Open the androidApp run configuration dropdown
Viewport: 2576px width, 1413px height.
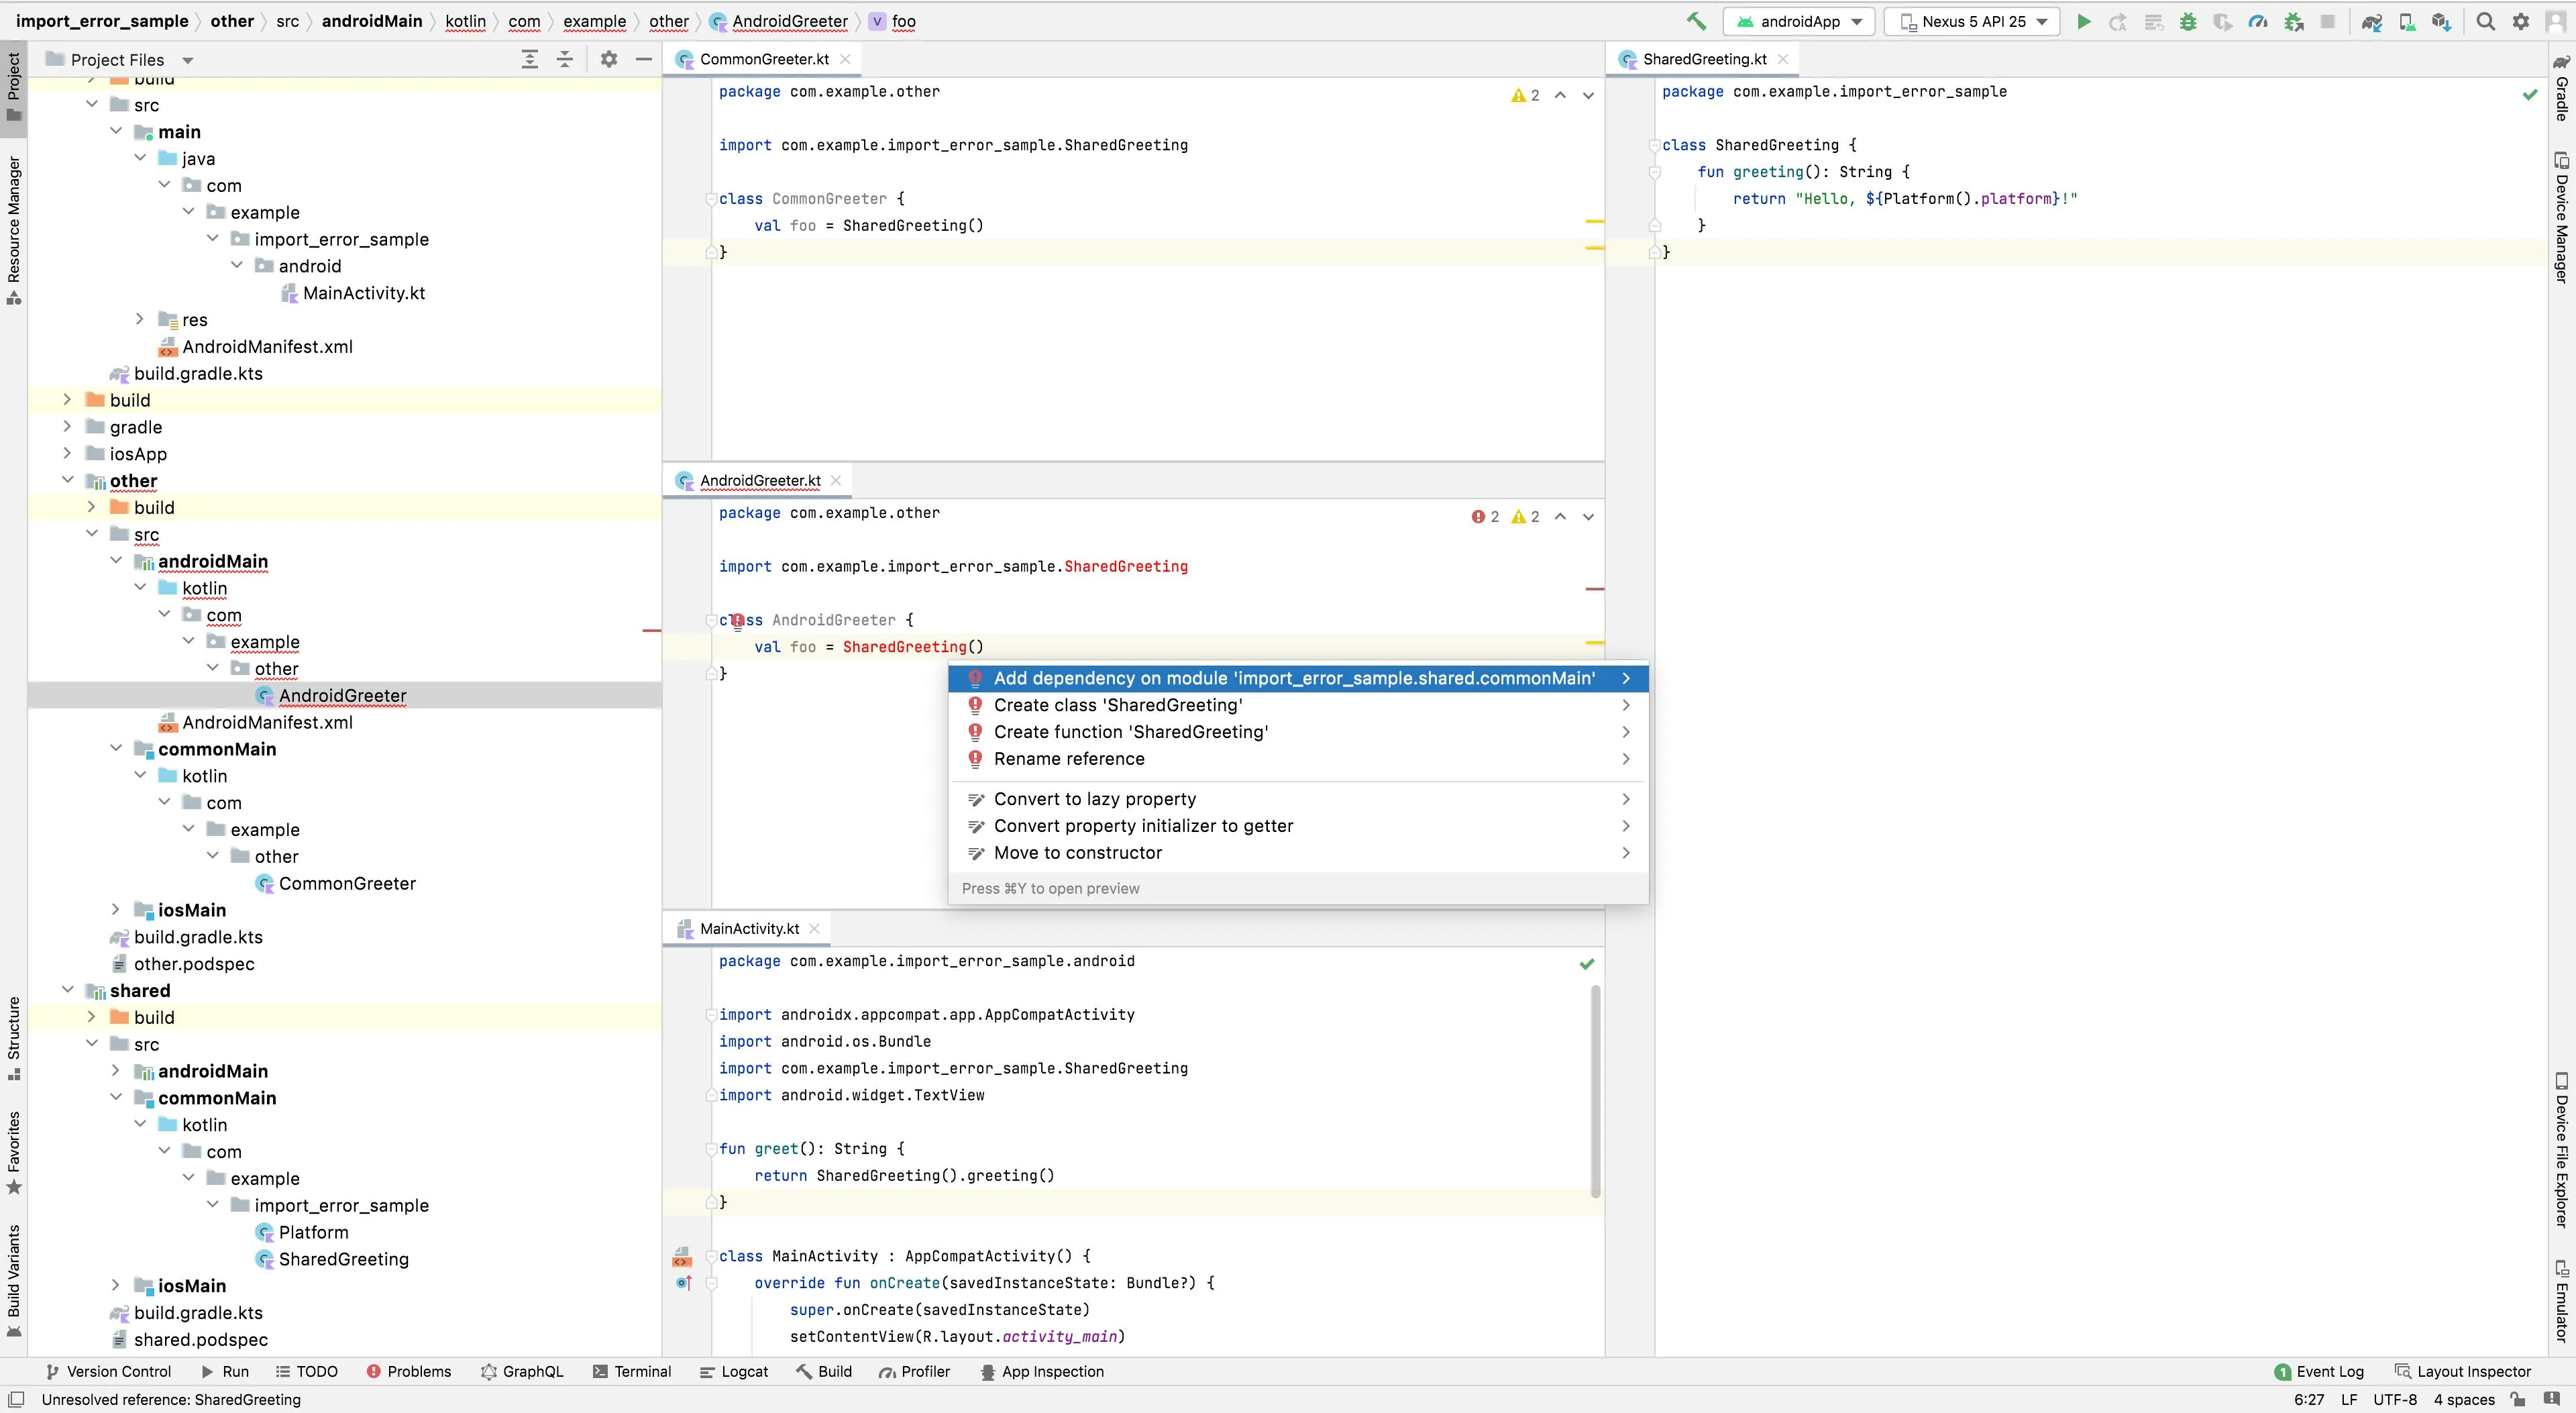1798,21
